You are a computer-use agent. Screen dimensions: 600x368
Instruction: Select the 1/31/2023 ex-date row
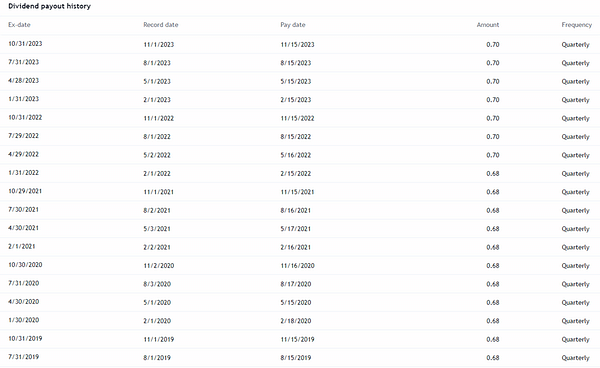(x=300, y=99)
